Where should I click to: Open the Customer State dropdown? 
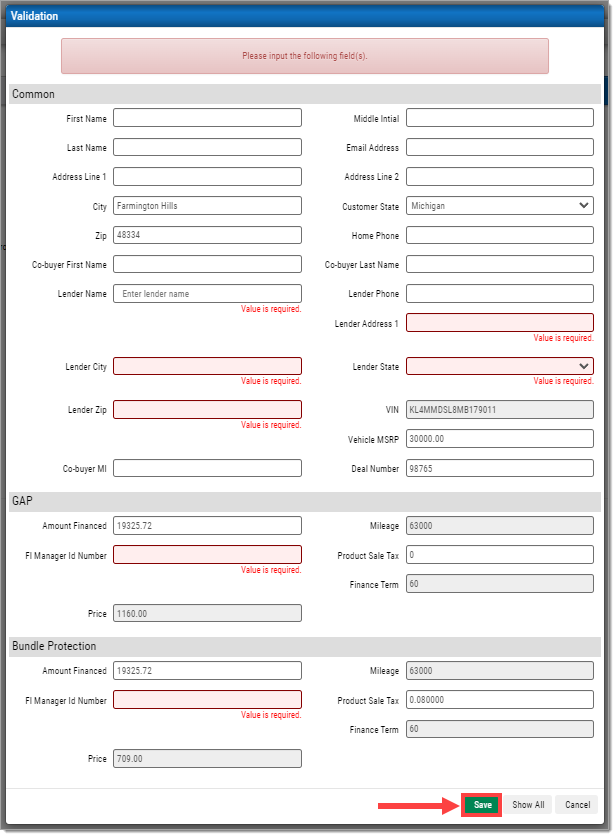coord(500,206)
